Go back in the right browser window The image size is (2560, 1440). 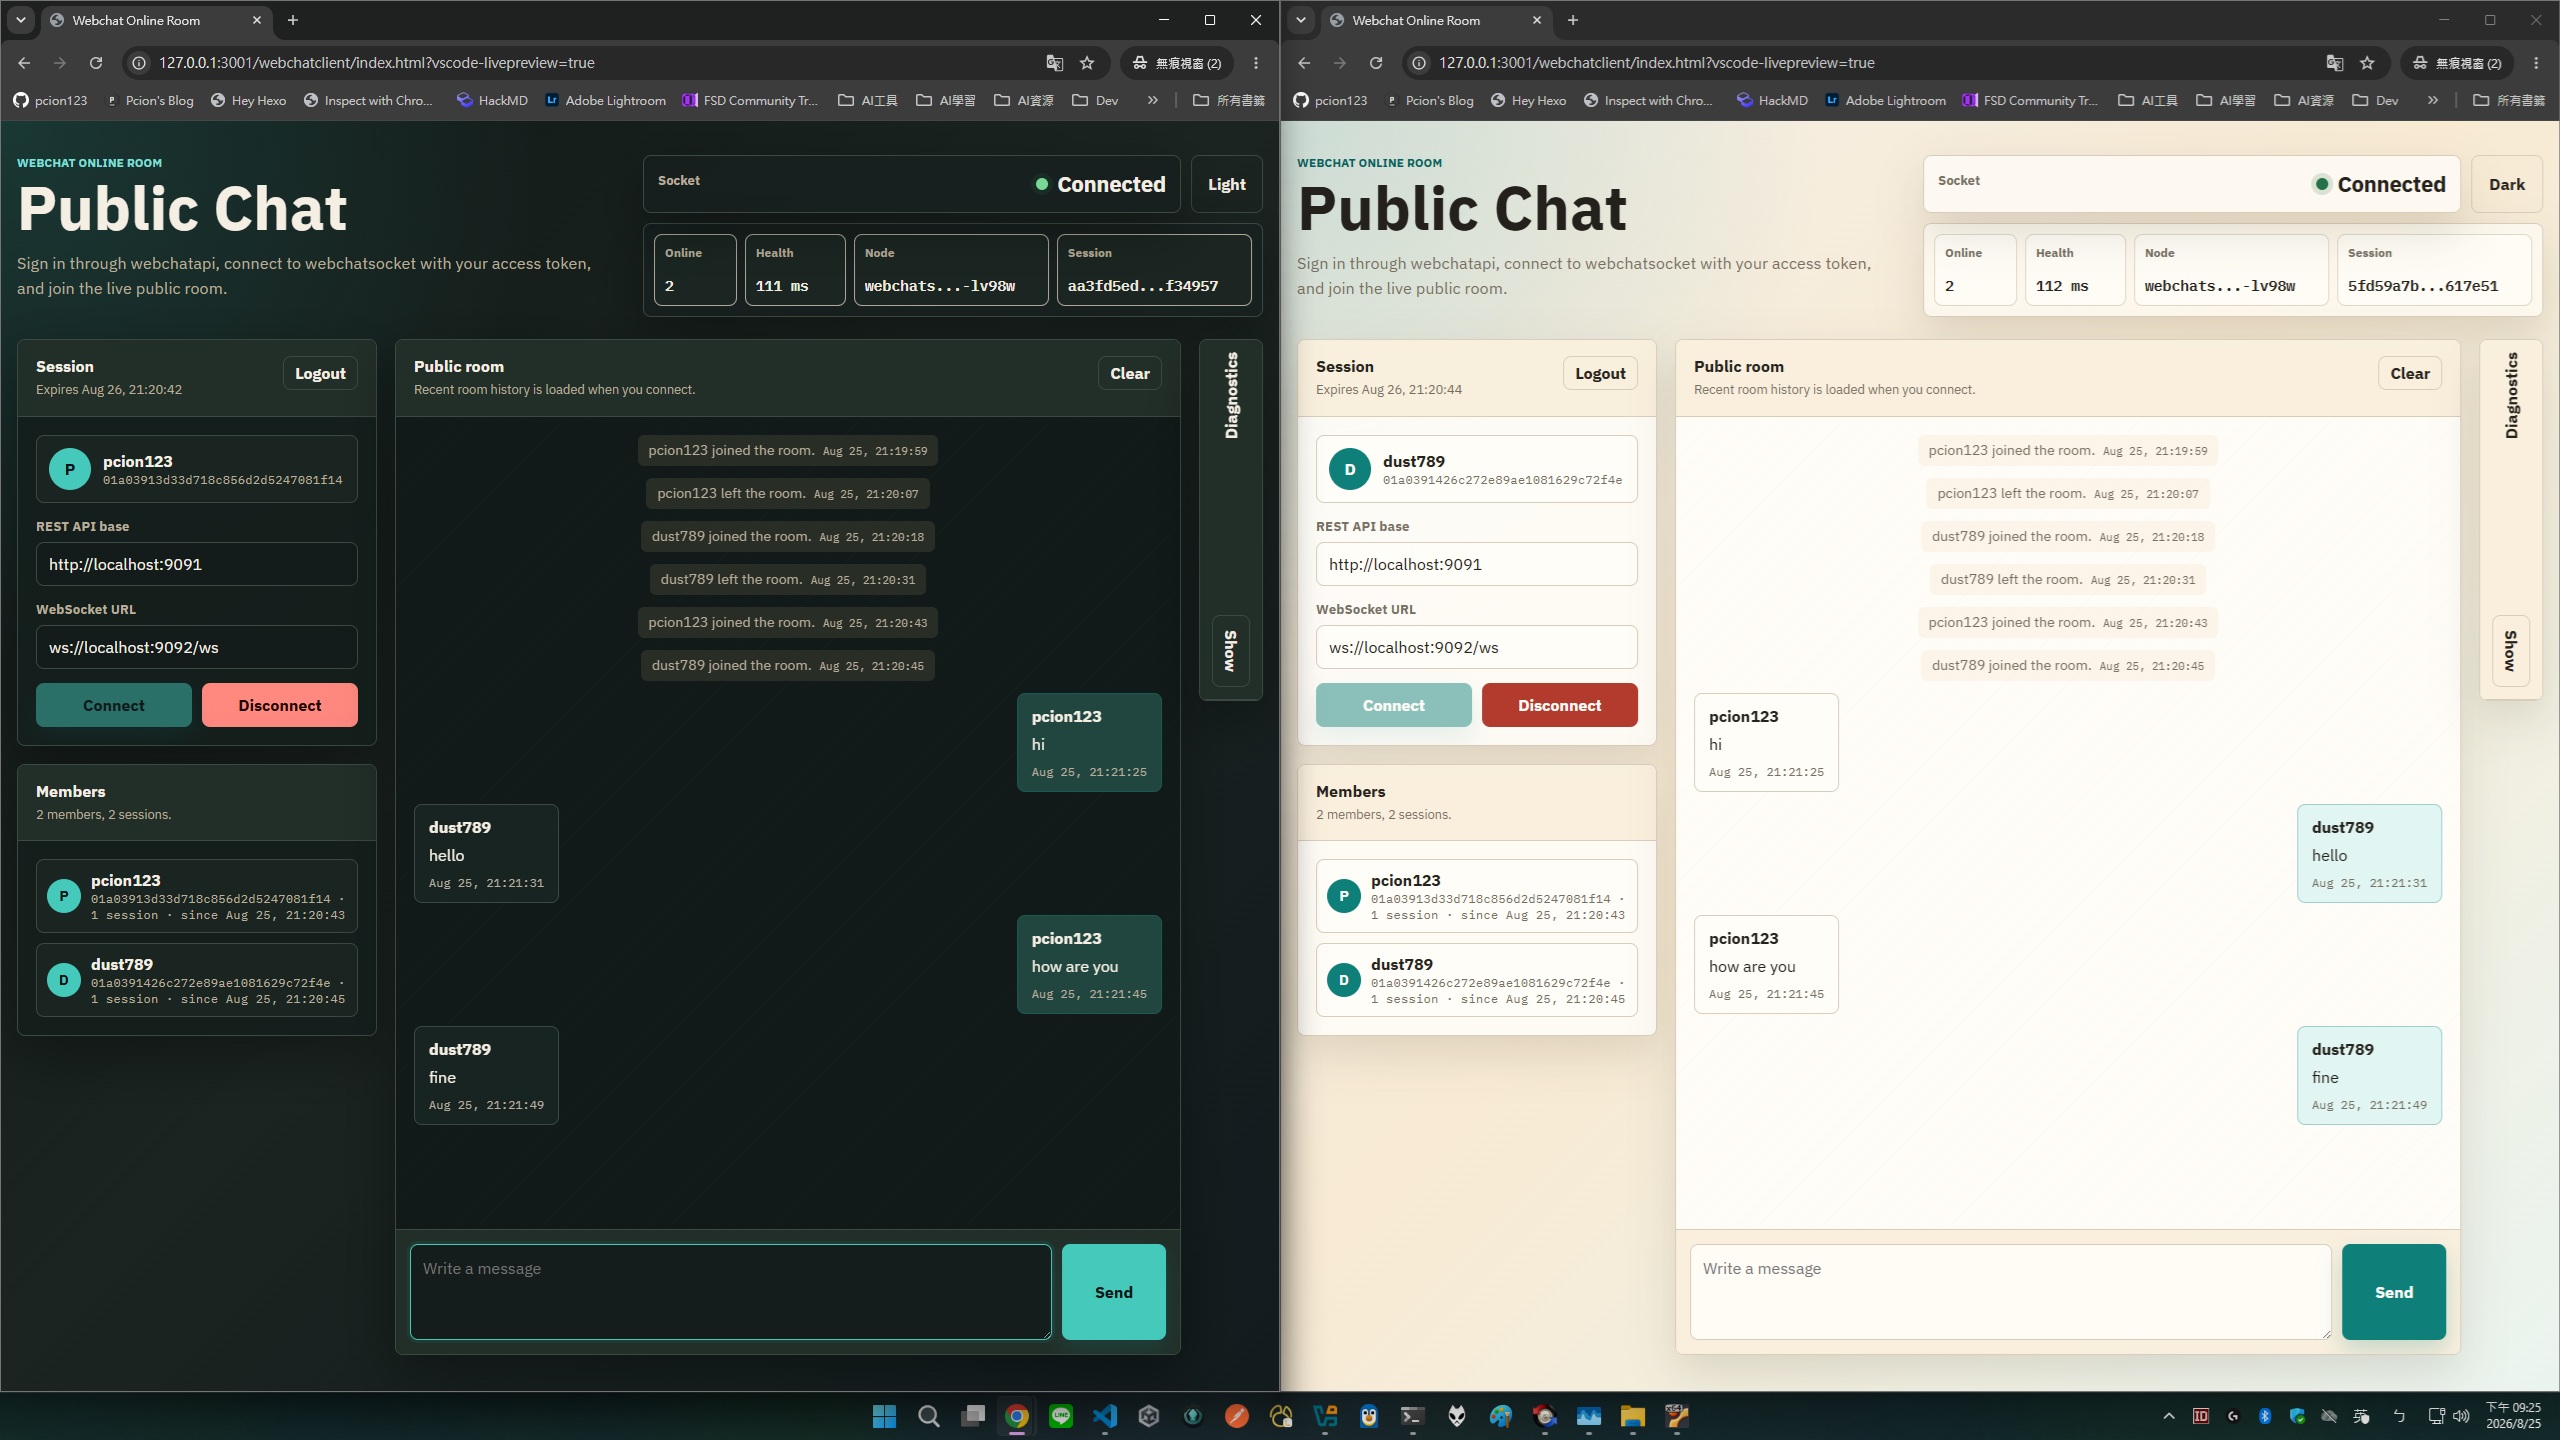pyautogui.click(x=1304, y=63)
